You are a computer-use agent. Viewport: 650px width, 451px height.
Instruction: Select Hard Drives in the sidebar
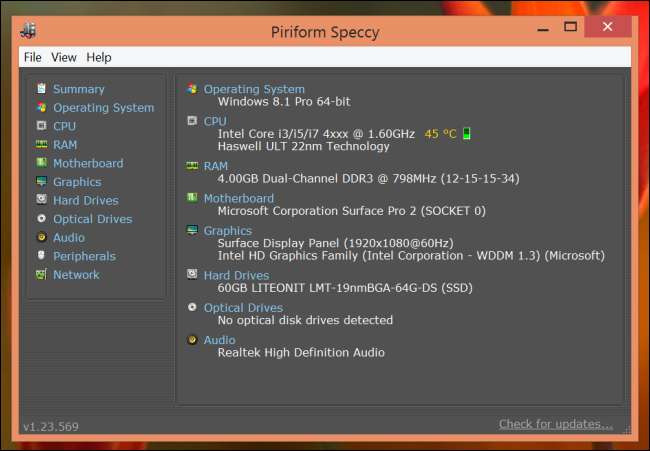85,200
